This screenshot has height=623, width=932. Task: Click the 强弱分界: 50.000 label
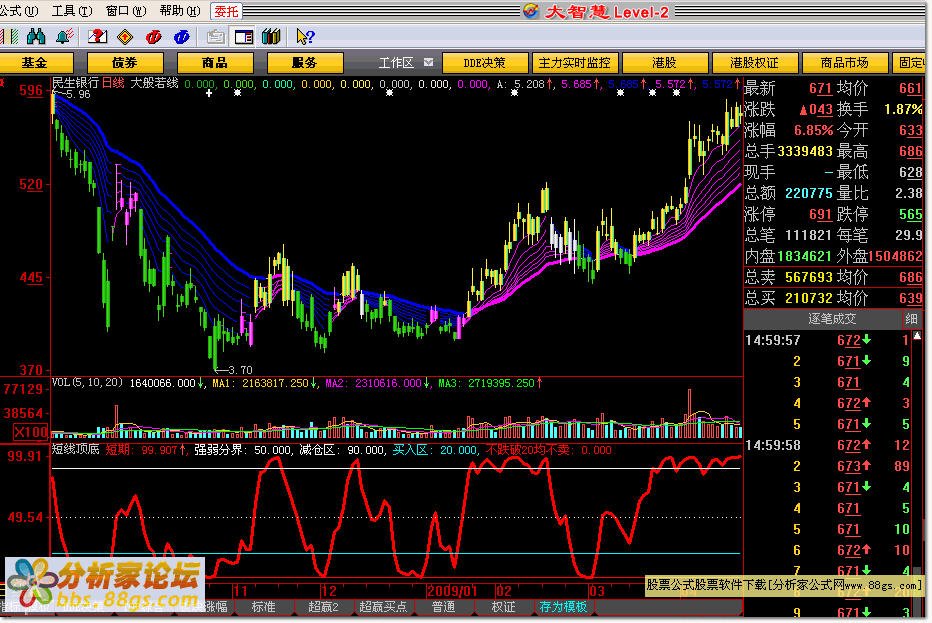tap(243, 450)
